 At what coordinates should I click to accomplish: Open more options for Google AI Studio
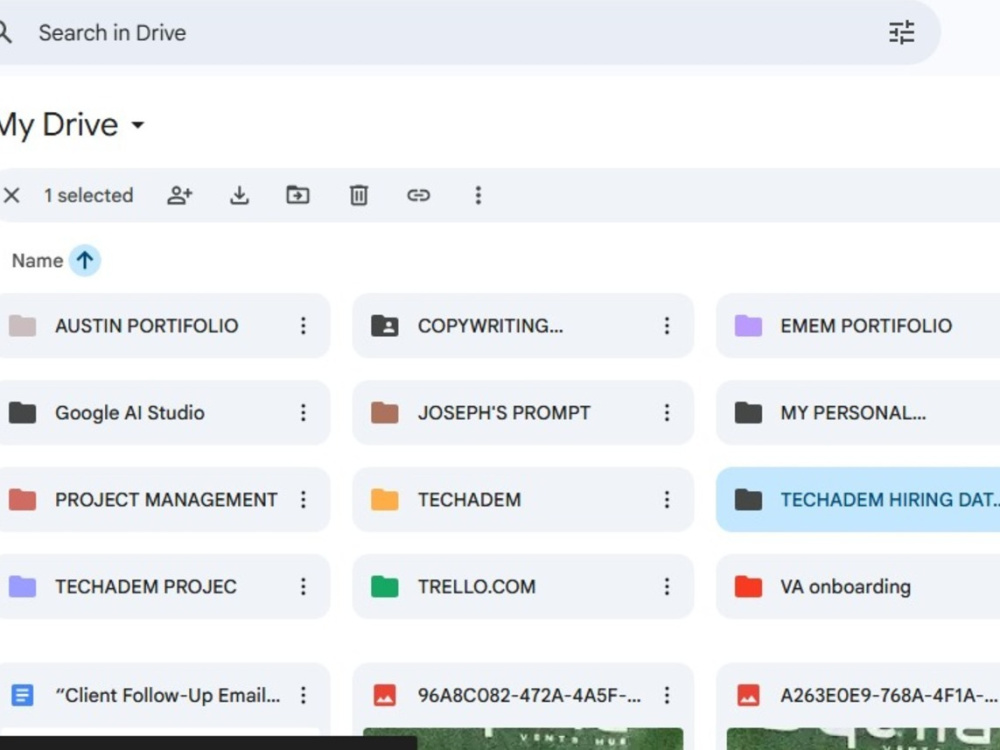(x=304, y=413)
